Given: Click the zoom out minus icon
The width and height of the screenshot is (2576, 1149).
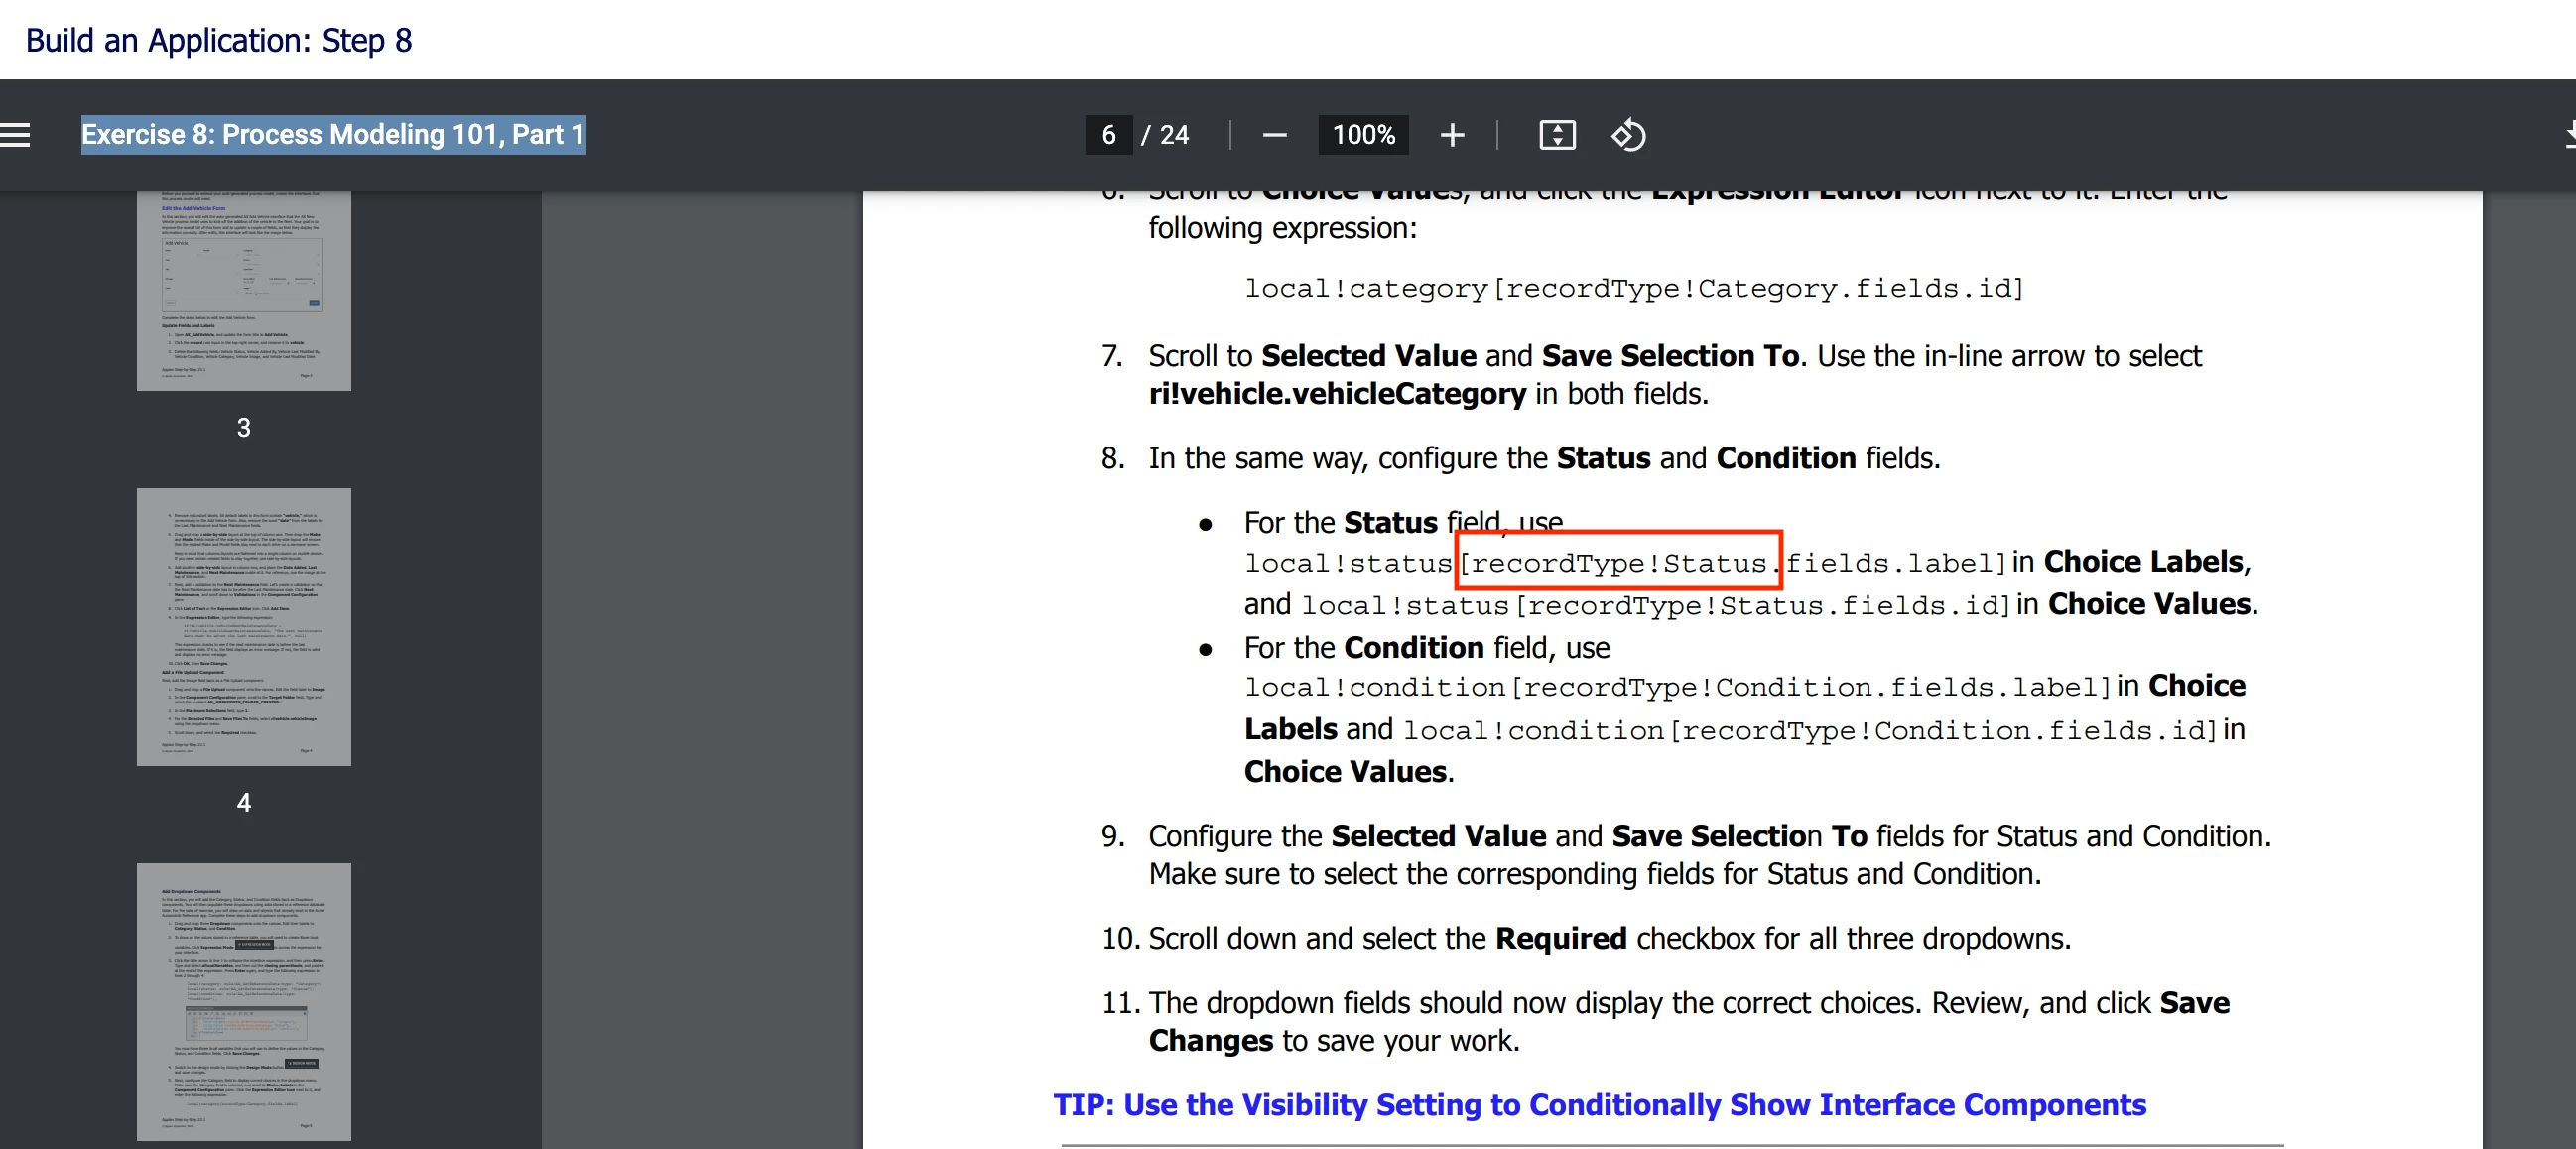Looking at the screenshot, I should click(x=1274, y=135).
